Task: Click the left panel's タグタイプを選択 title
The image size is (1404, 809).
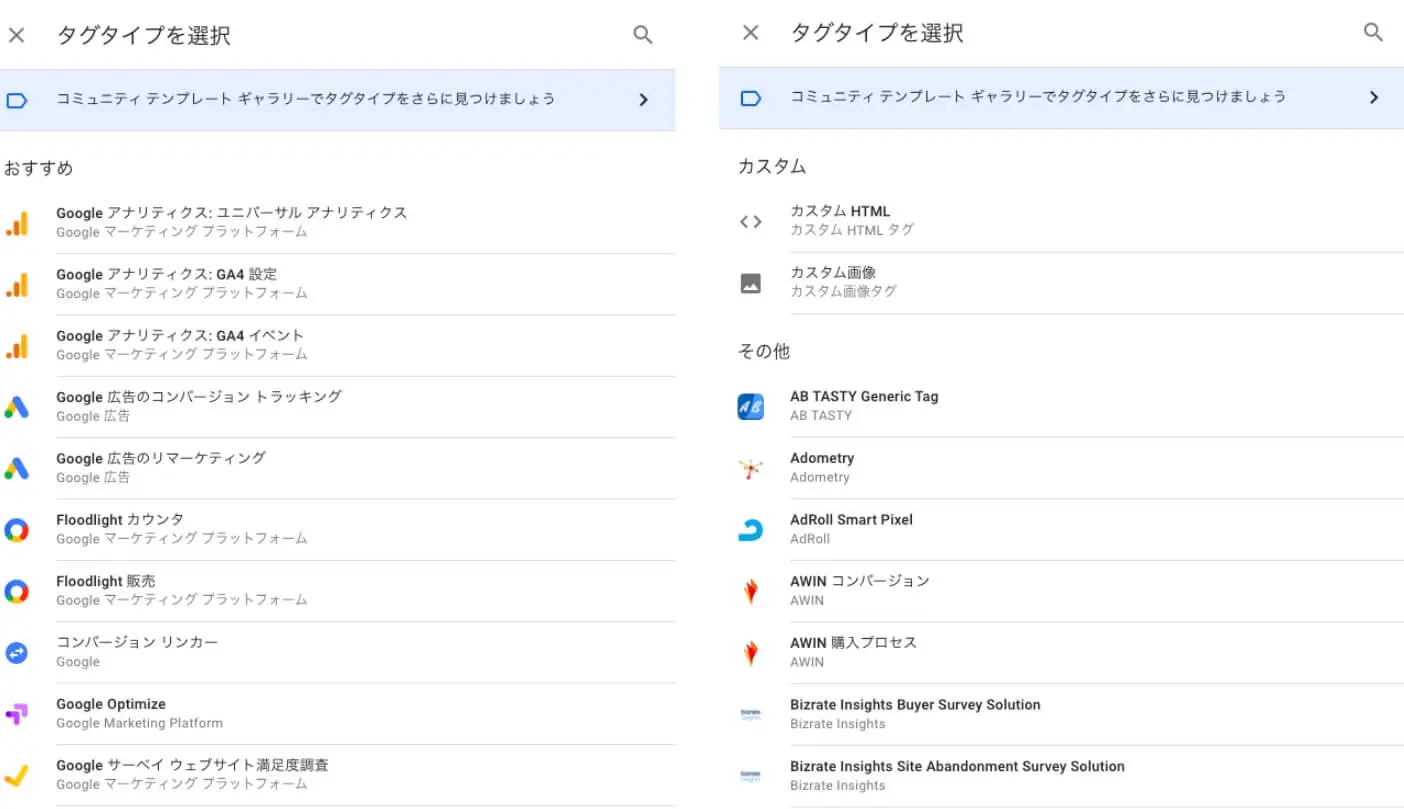Action: (144, 35)
